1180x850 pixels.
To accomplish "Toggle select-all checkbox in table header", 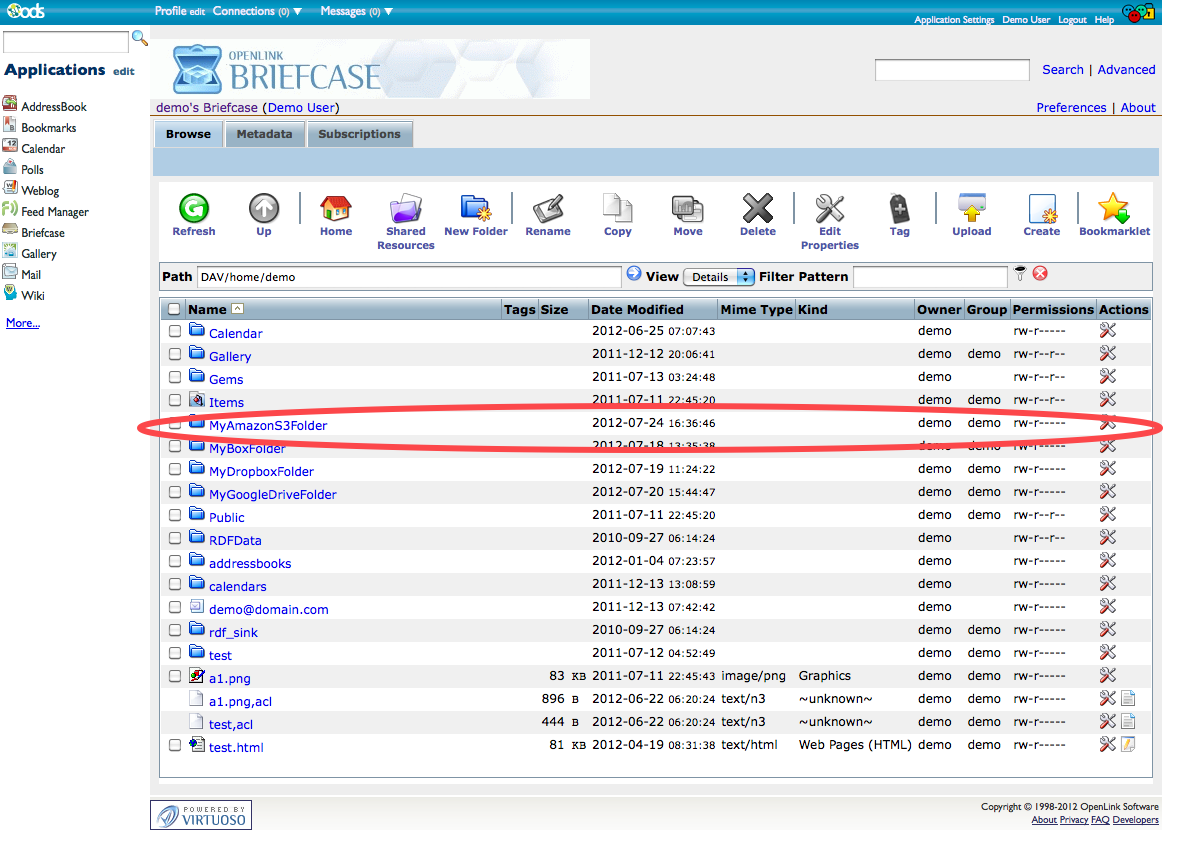I will [175, 310].
